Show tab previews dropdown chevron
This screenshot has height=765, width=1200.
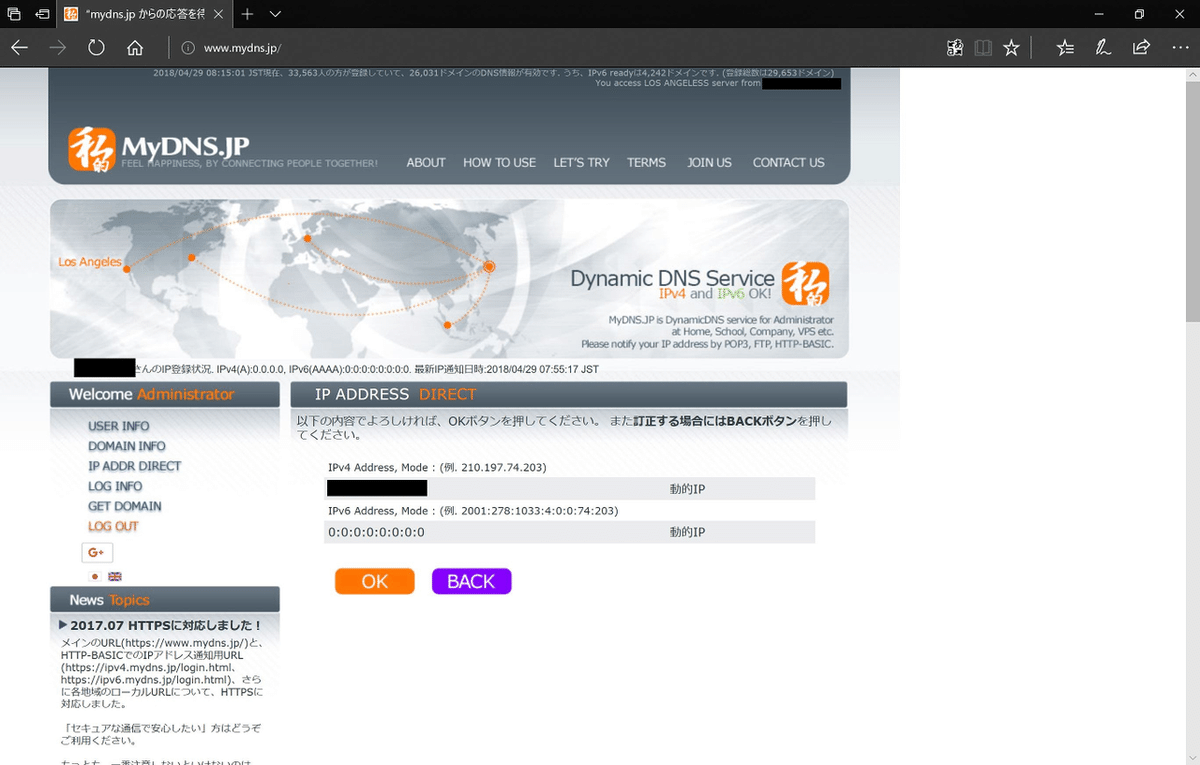(276, 14)
